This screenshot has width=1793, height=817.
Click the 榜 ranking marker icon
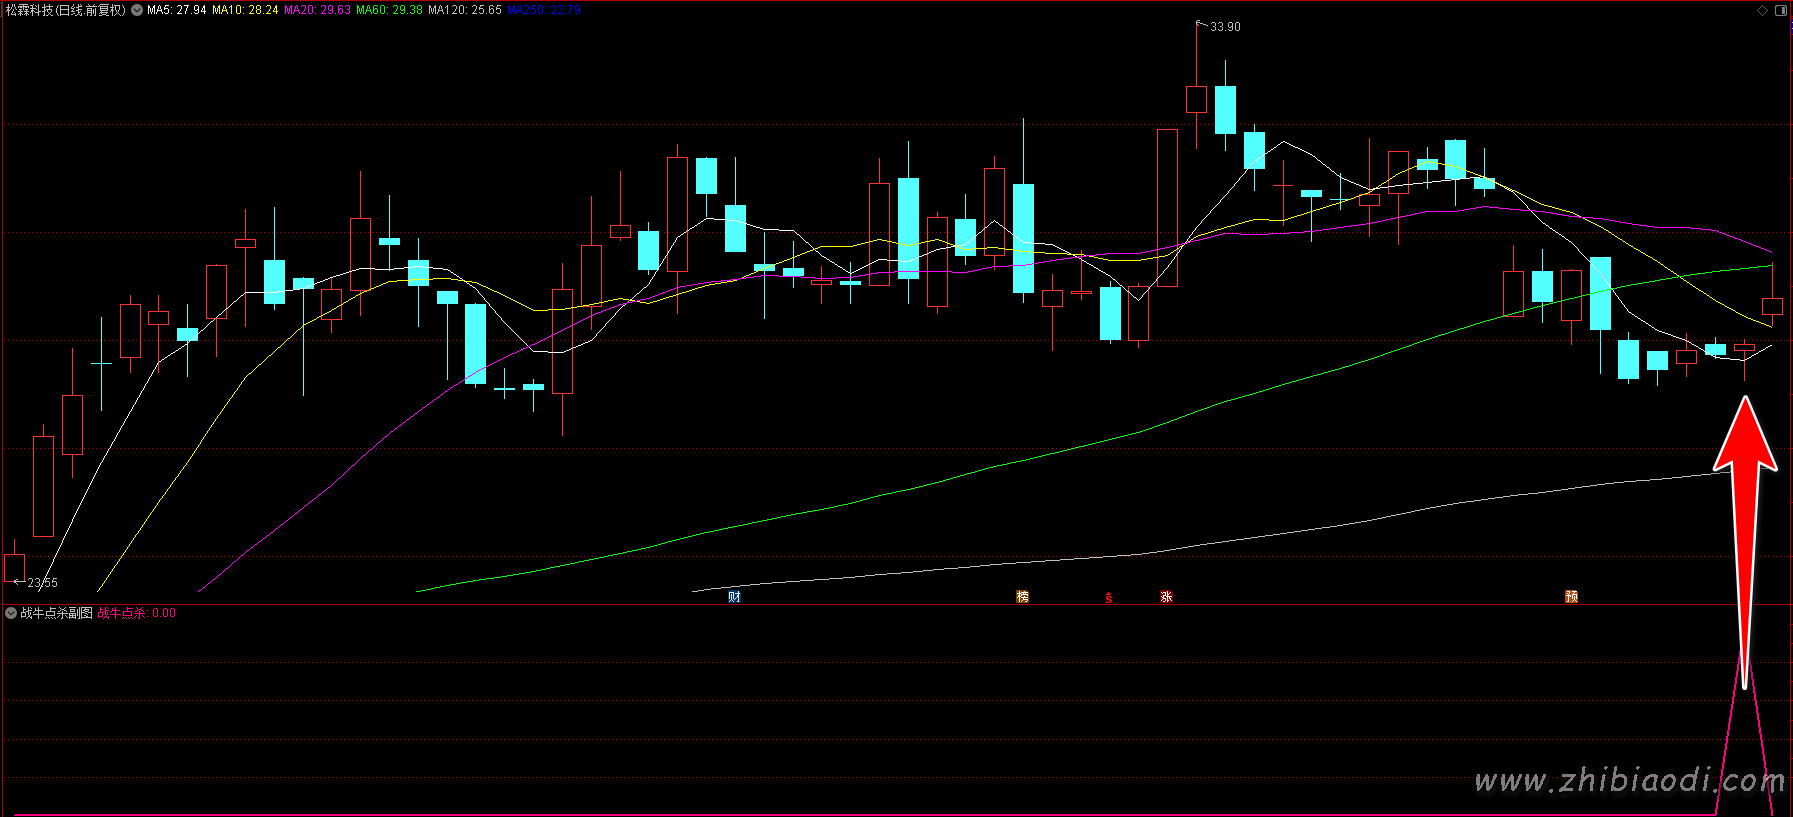(x=1022, y=597)
